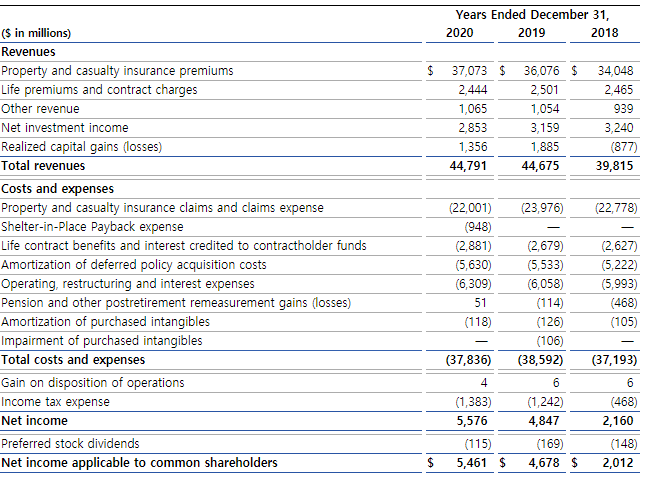
Task: Click 'Gain on disposition of operations' label
Action: pos(93,383)
